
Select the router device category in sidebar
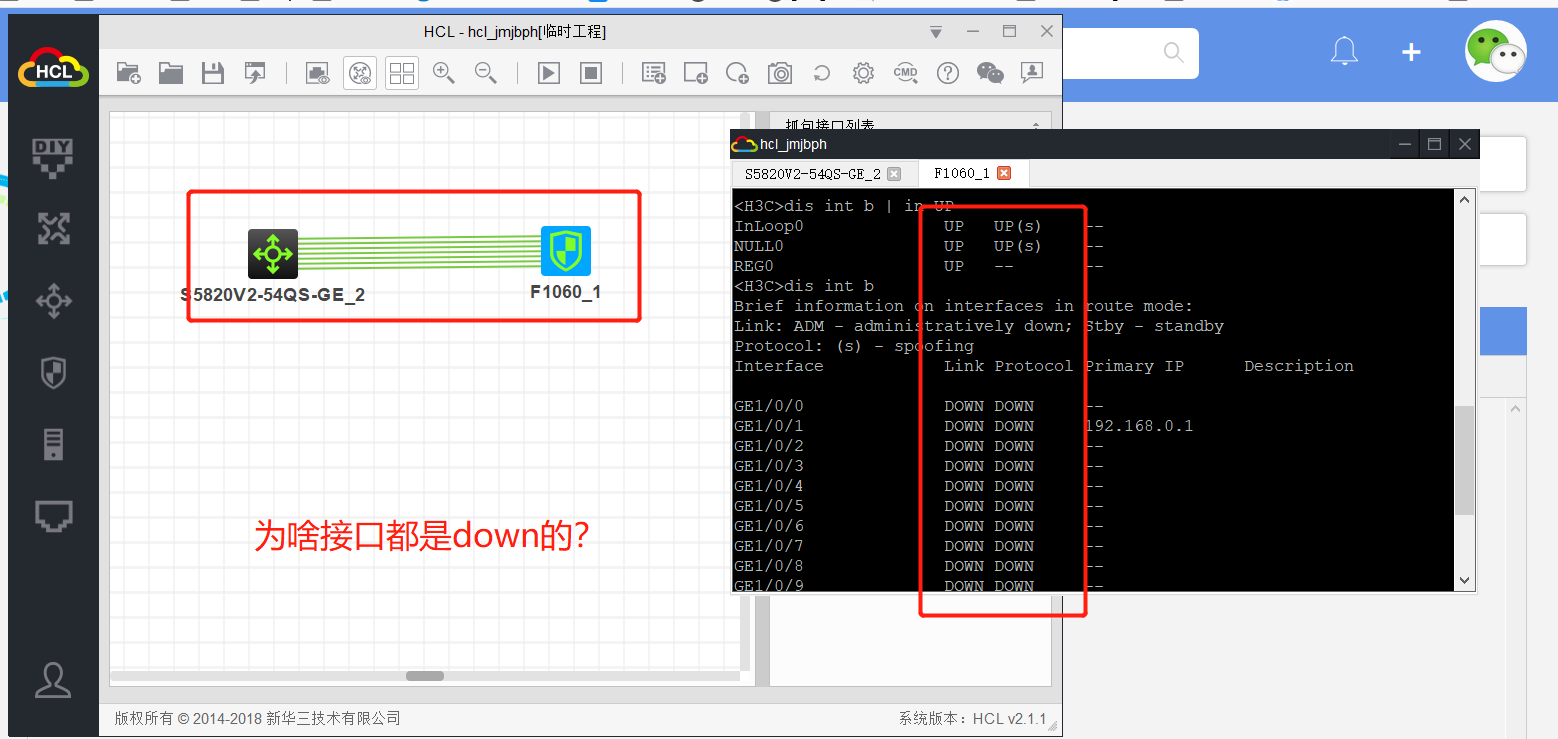click(53, 228)
